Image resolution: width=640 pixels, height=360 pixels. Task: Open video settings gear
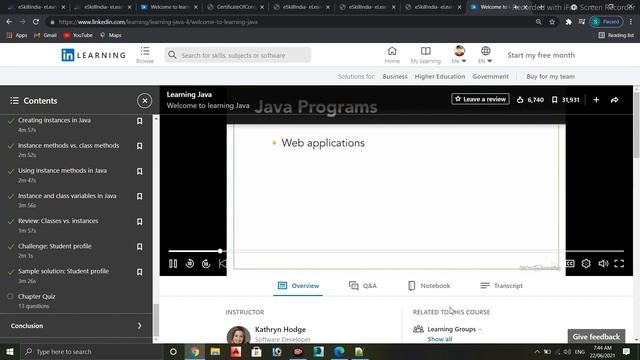click(586, 264)
